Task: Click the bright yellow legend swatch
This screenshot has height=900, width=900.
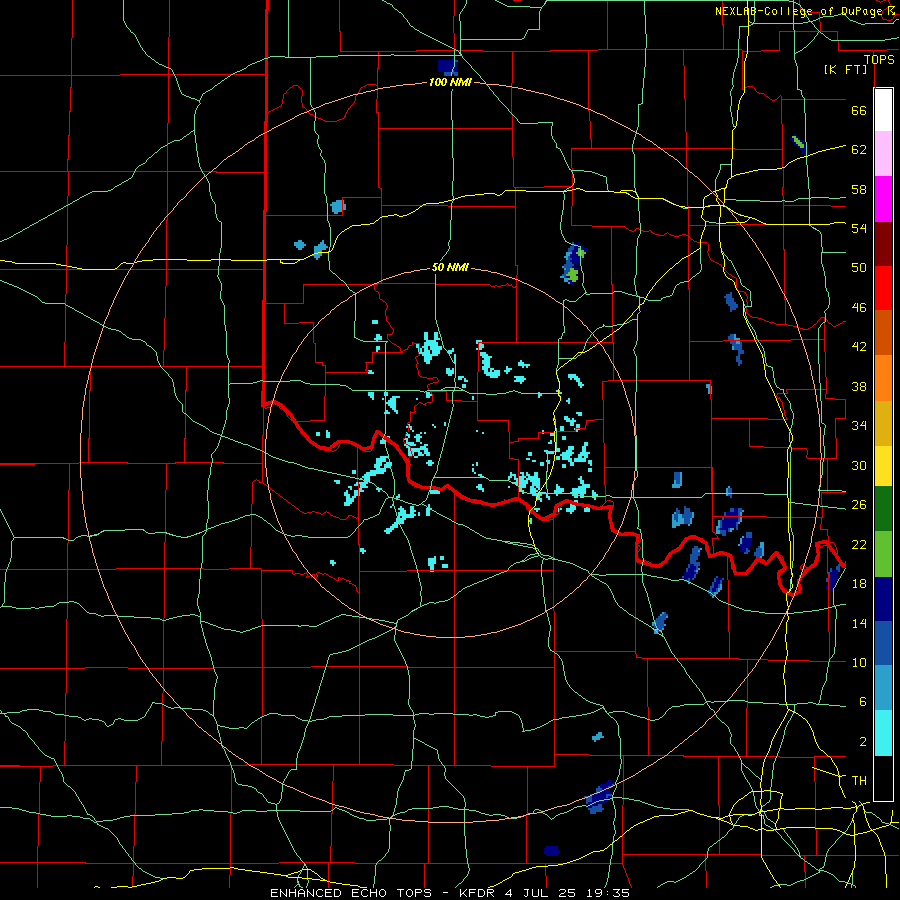Action: tap(883, 465)
